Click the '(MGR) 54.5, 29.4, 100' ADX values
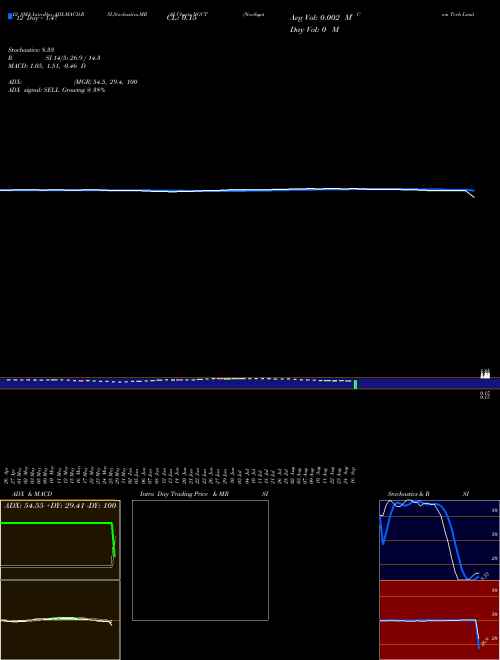 (105, 82)
